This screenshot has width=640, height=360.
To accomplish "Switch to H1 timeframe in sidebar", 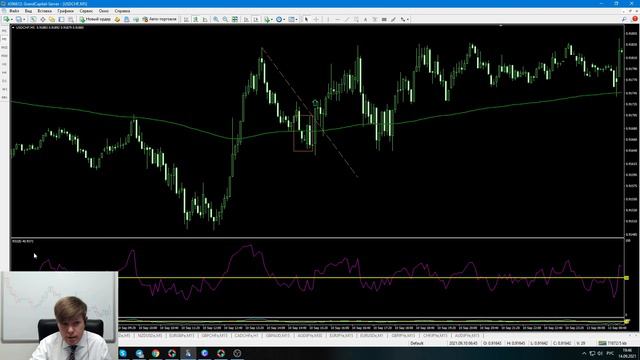I will (4, 64).
